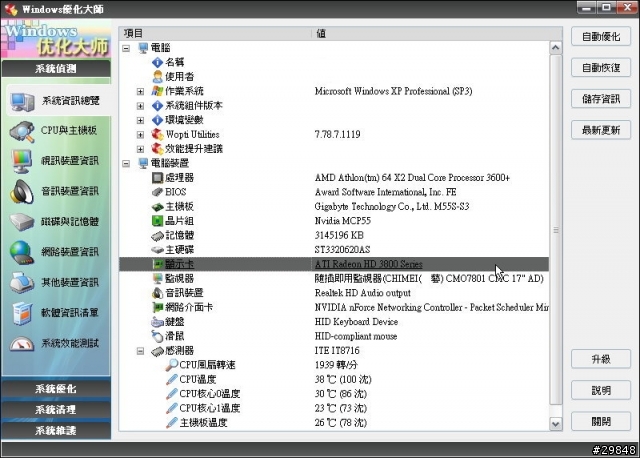This screenshot has height=458, width=640.
Task: Click the 主硬碟 hard disk icon
Action: 157,250
